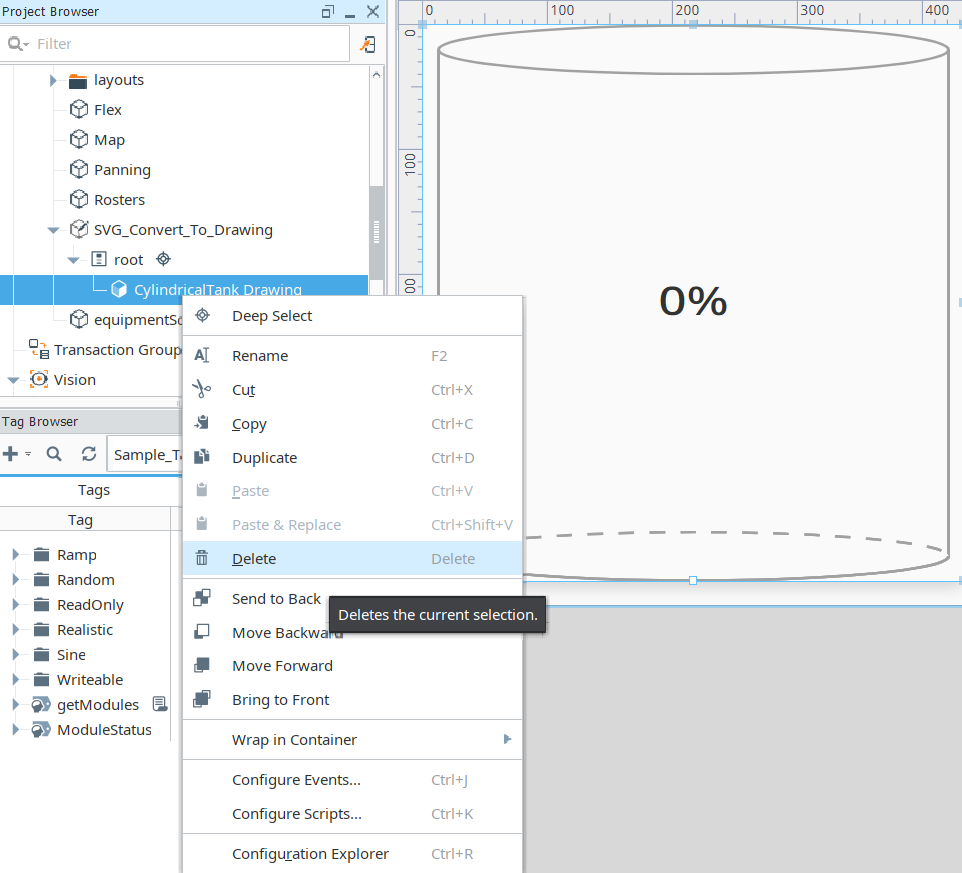Refresh the Tag Browser
962x873 pixels.
pos(88,453)
